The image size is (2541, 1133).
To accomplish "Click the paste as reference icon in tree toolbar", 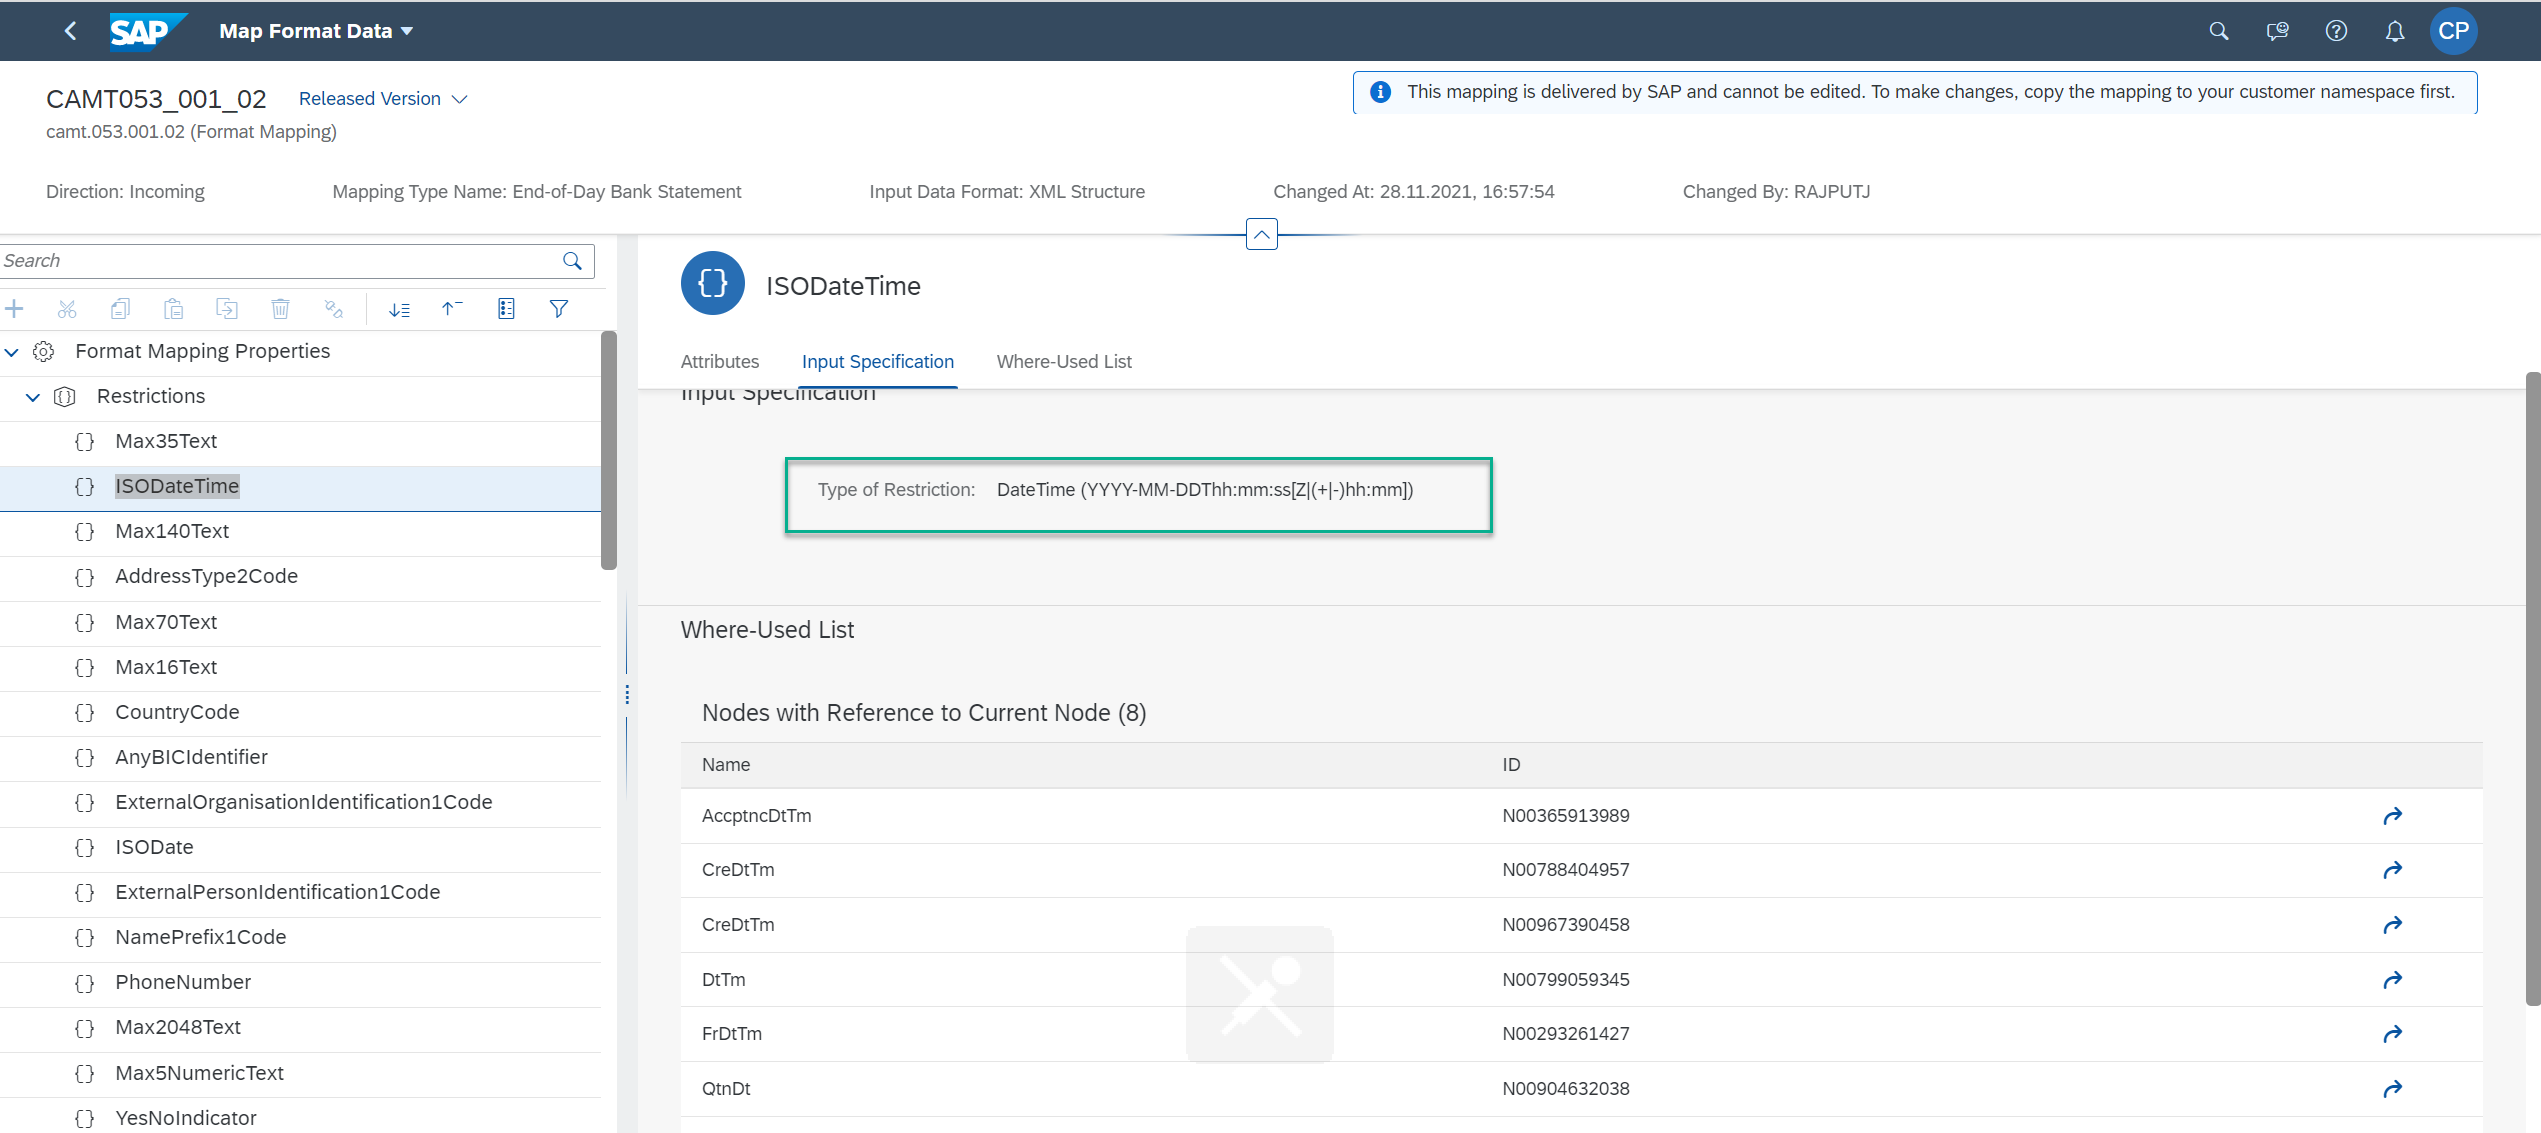I will tap(227, 309).
